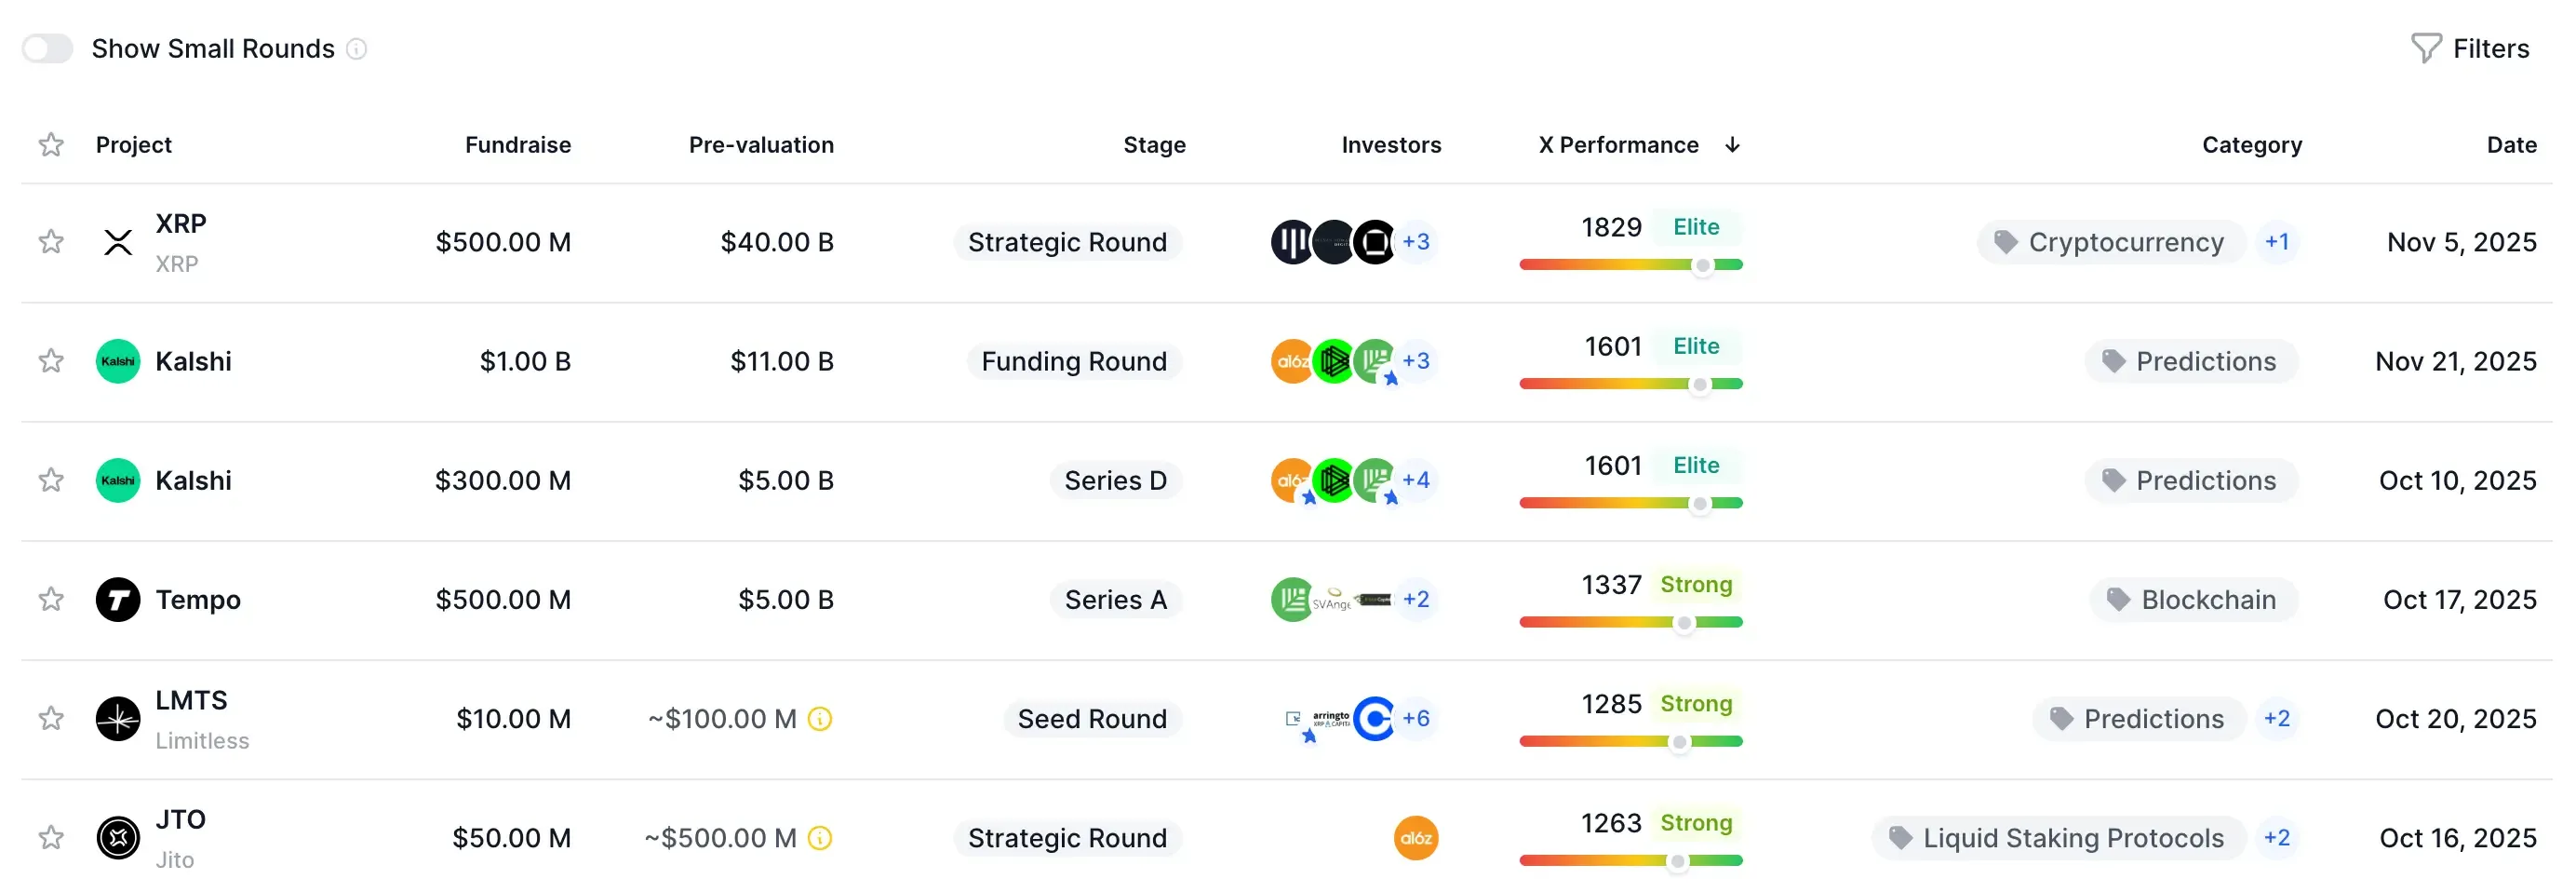Click the info icon beside Show Small Rounds
The height and width of the screenshot is (892, 2576).
[x=357, y=48]
